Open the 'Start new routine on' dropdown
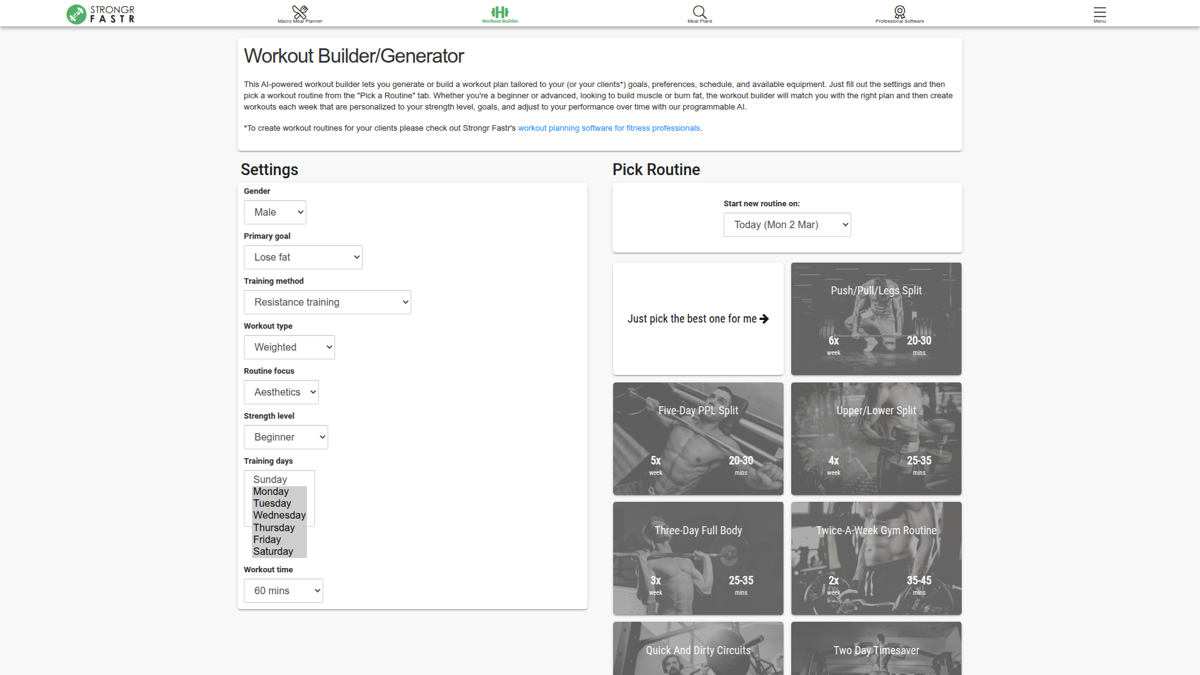The width and height of the screenshot is (1200, 675). pos(787,224)
